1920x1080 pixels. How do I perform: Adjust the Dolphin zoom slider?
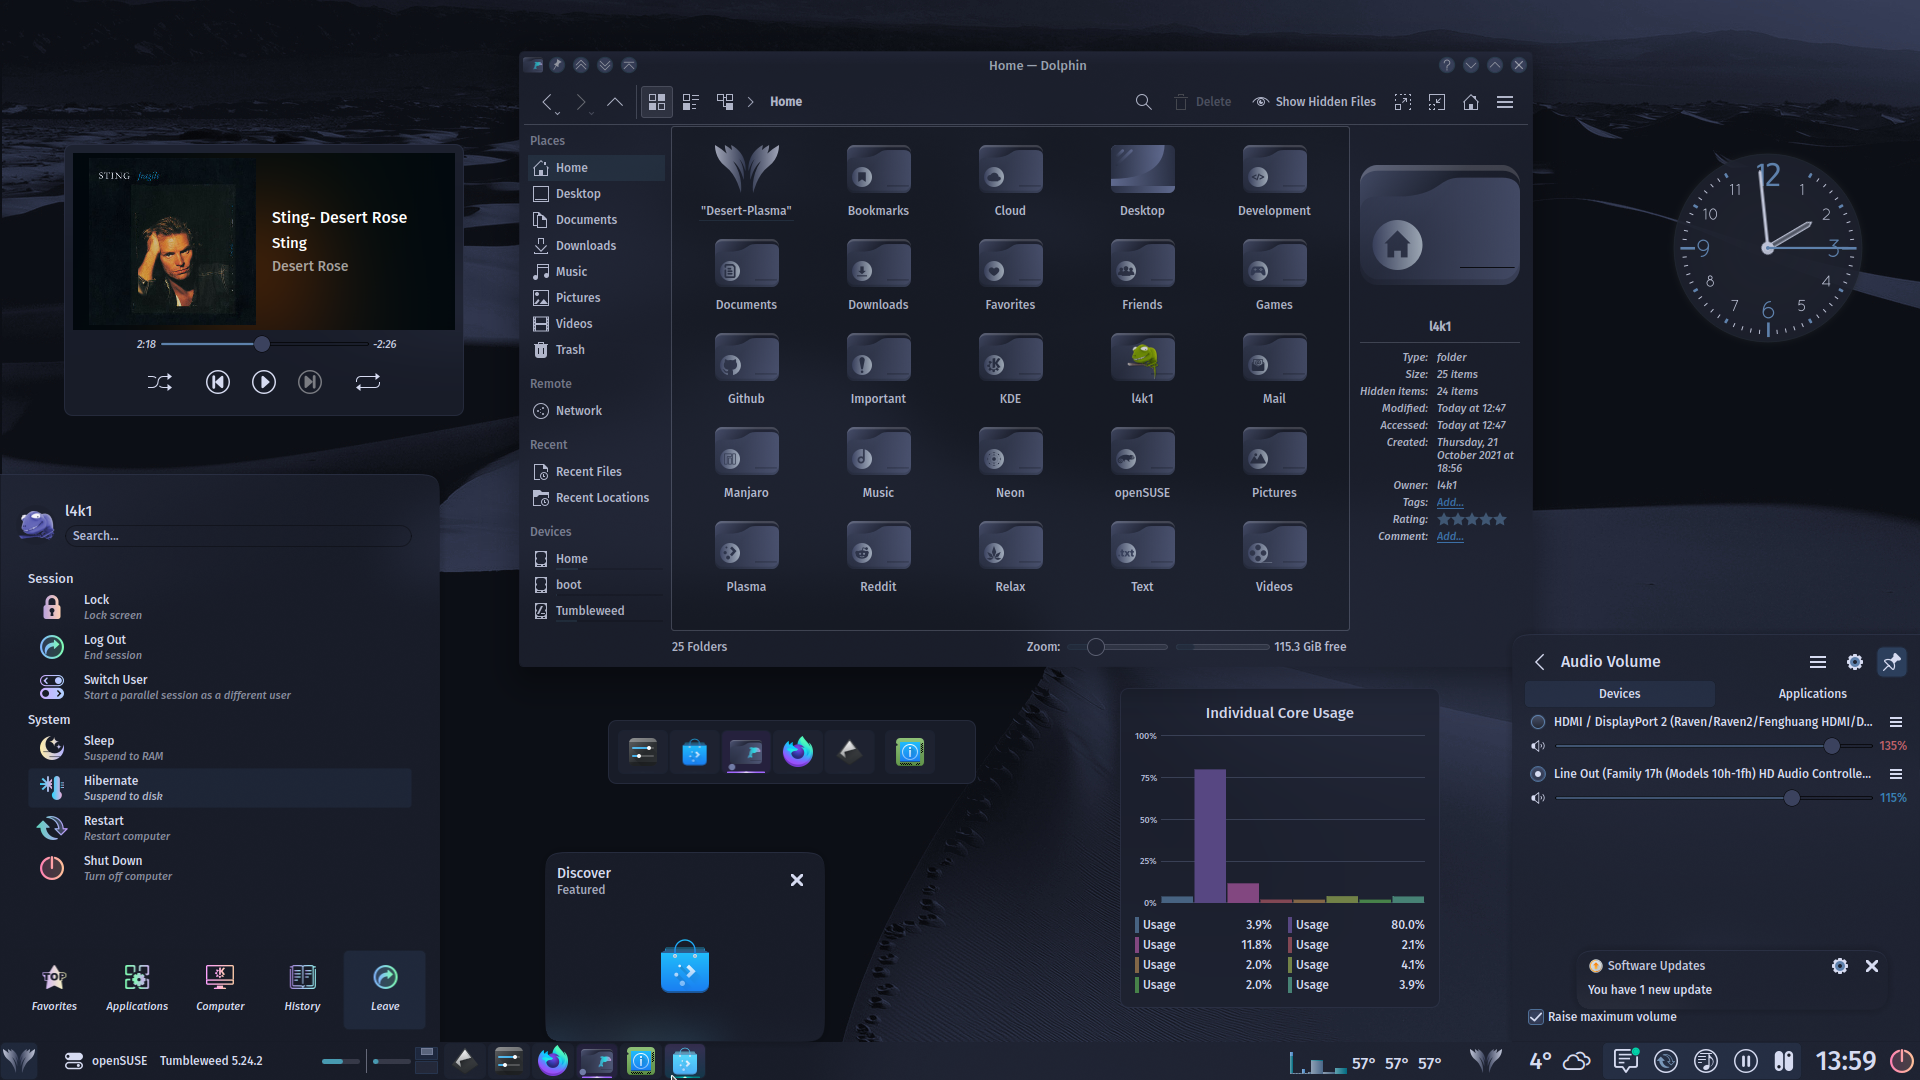pos(1117,647)
